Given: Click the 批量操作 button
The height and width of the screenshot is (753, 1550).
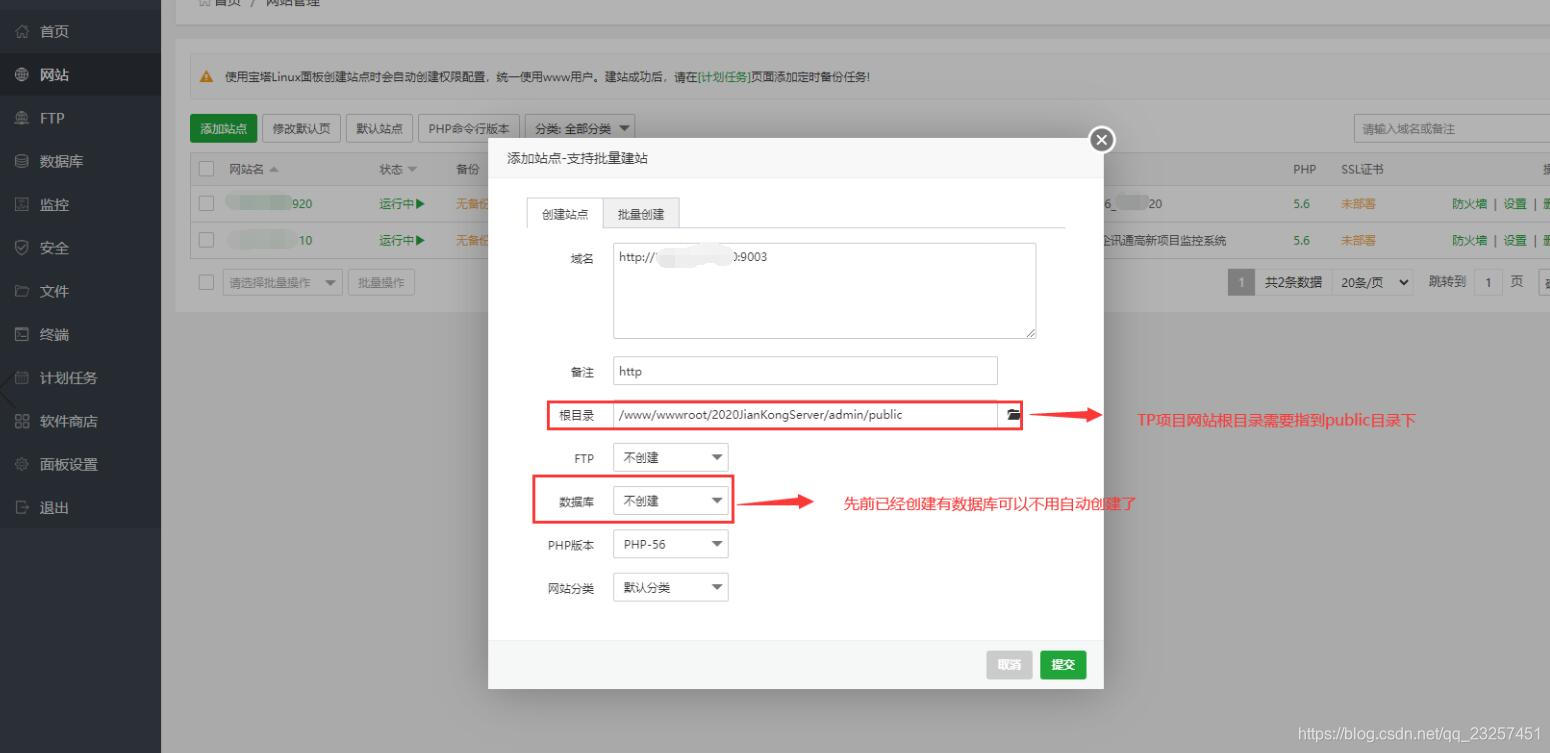Looking at the screenshot, I should click(x=381, y=282).
